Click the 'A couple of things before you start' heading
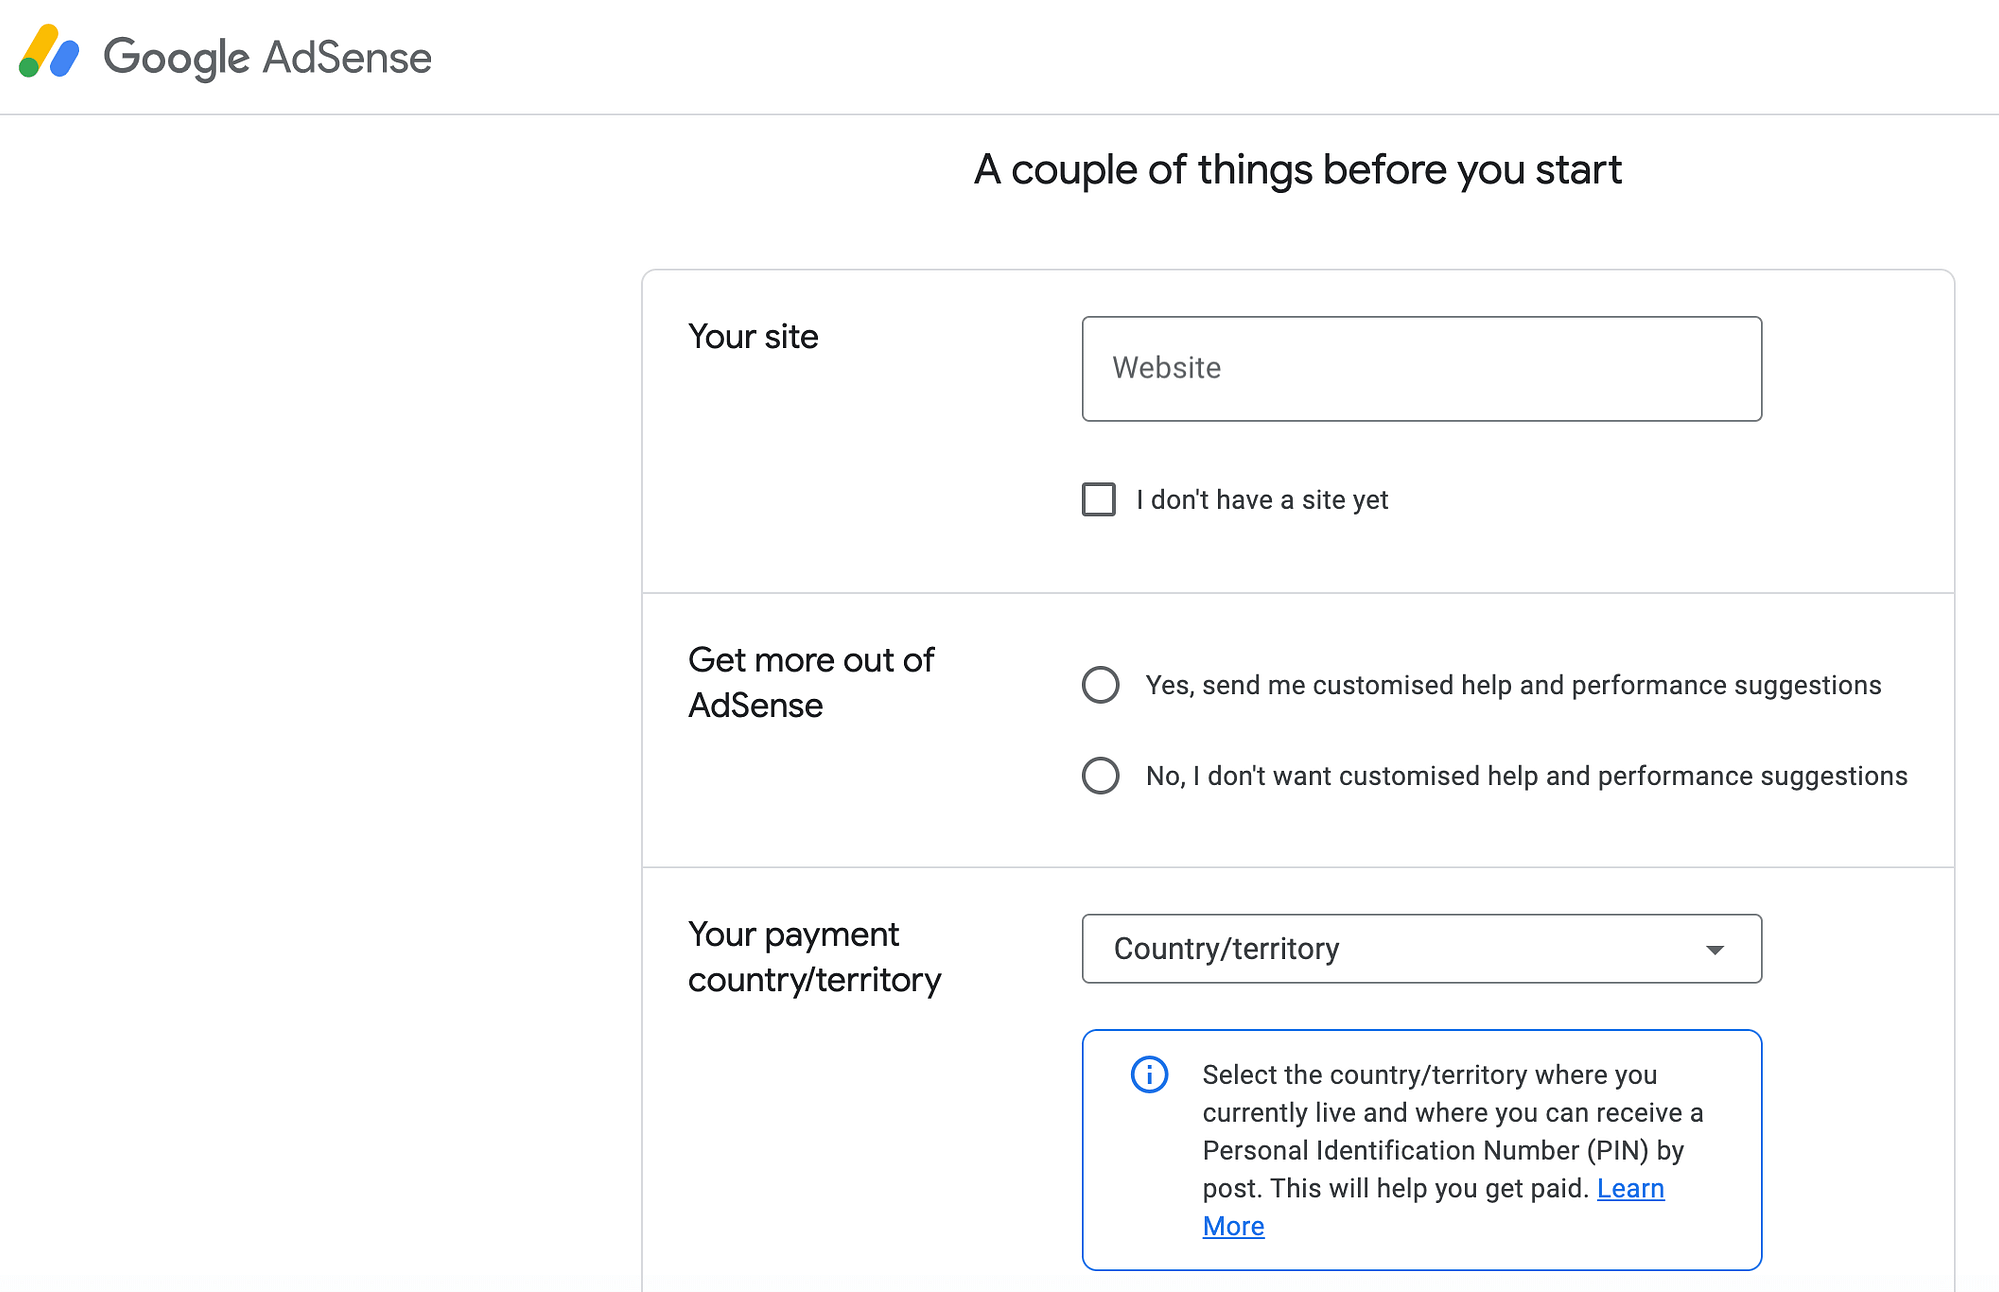 pos(1297,169)
